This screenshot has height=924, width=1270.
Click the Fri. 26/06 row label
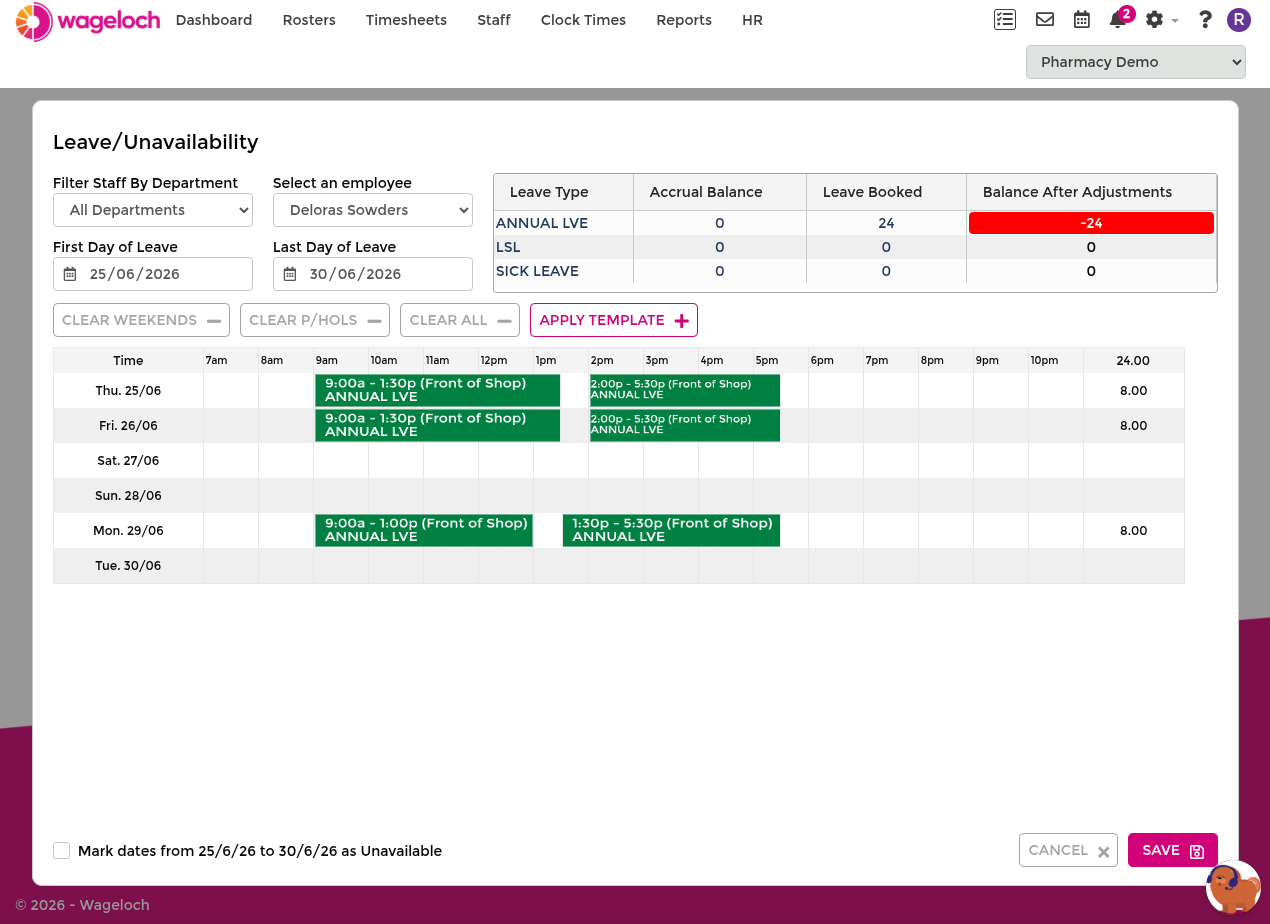pyautogui.click(x=128, y=426)
